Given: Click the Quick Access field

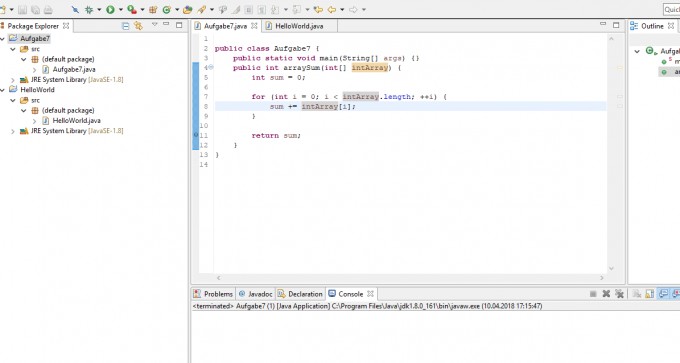Looking at the screenshot, I should [671, 10].
